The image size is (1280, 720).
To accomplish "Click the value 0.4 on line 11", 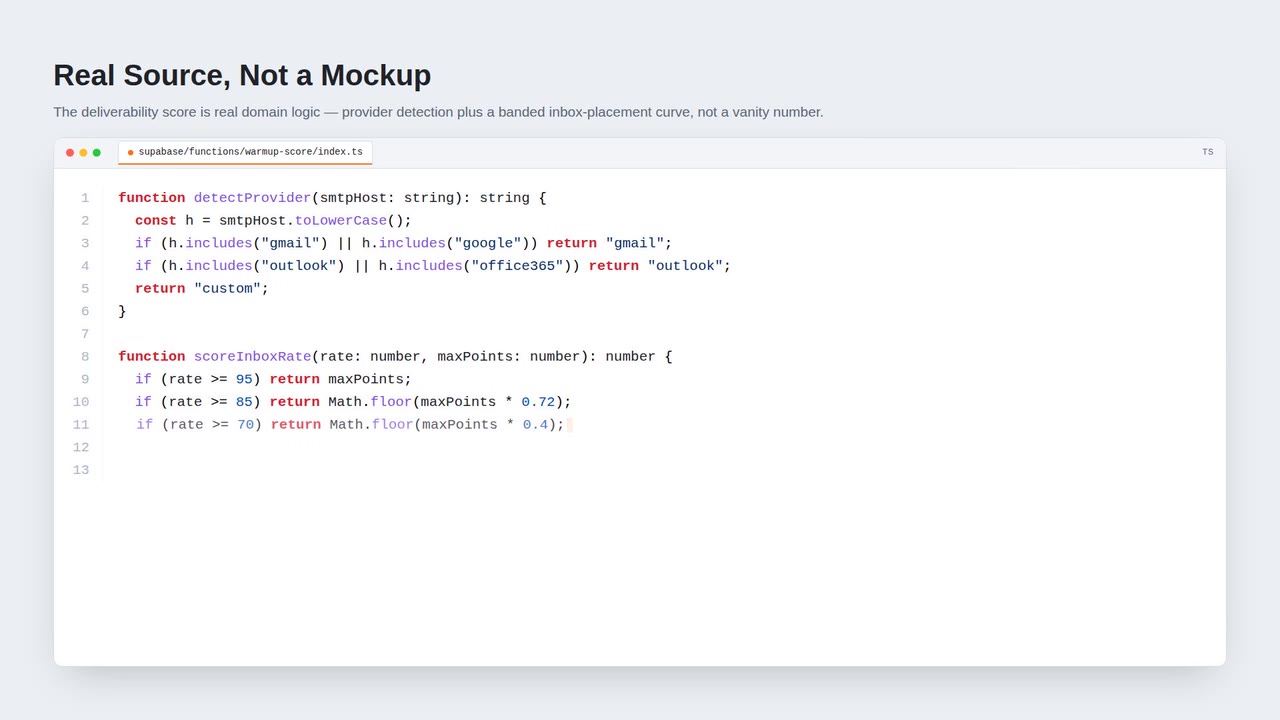I will pyautogui.click(x=535, y=425).
